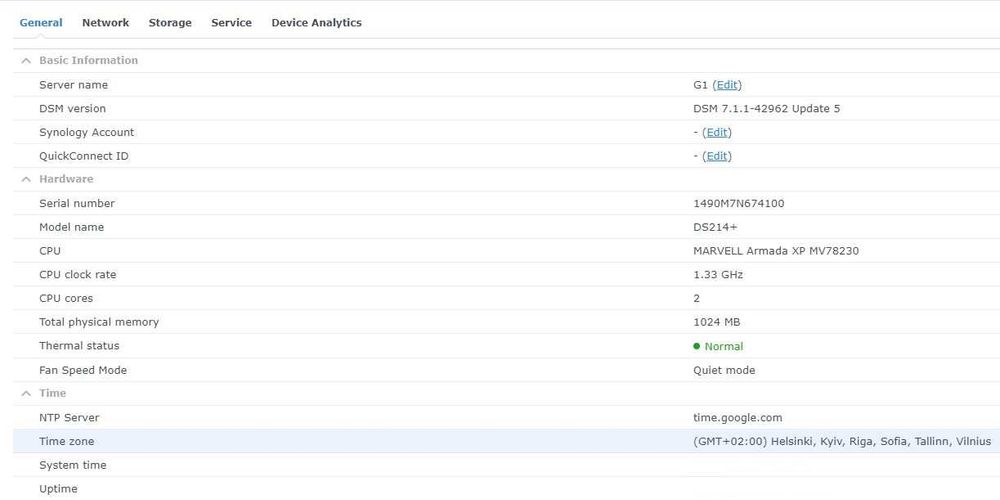Click the GMT+02:00 Helsinki time zone value
Viewport: 1000px width, 500px height.
point(842,441)
